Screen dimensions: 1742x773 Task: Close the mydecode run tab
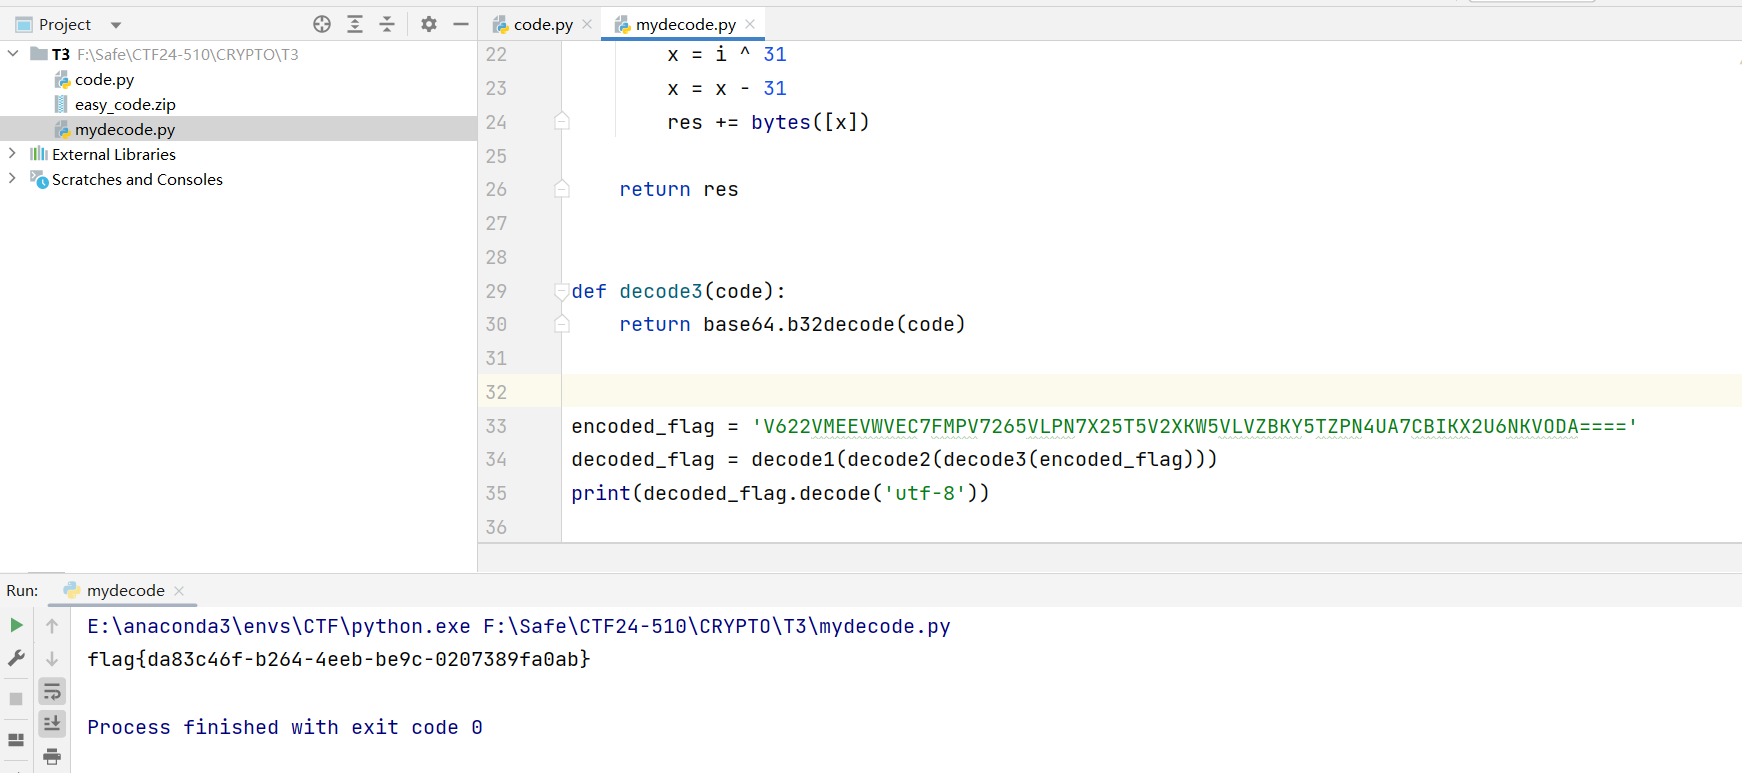click(179, 591)
